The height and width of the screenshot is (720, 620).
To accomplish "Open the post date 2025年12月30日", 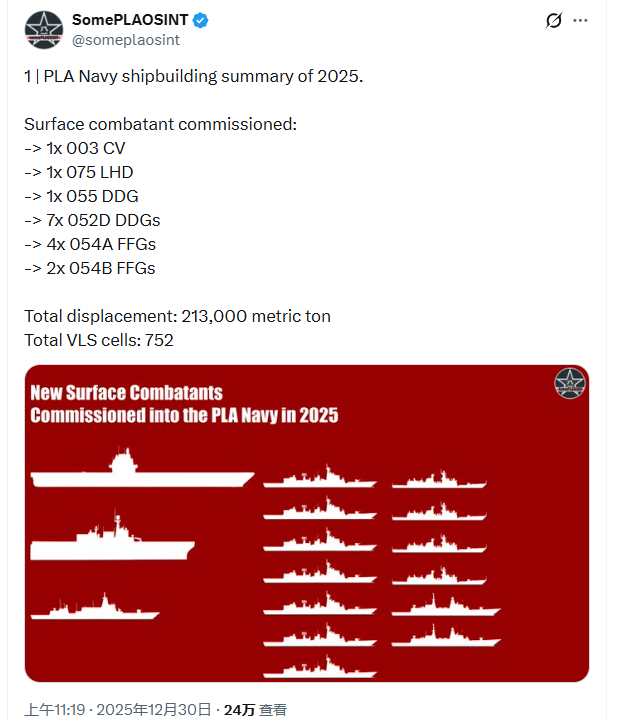I will coord(156,709).
